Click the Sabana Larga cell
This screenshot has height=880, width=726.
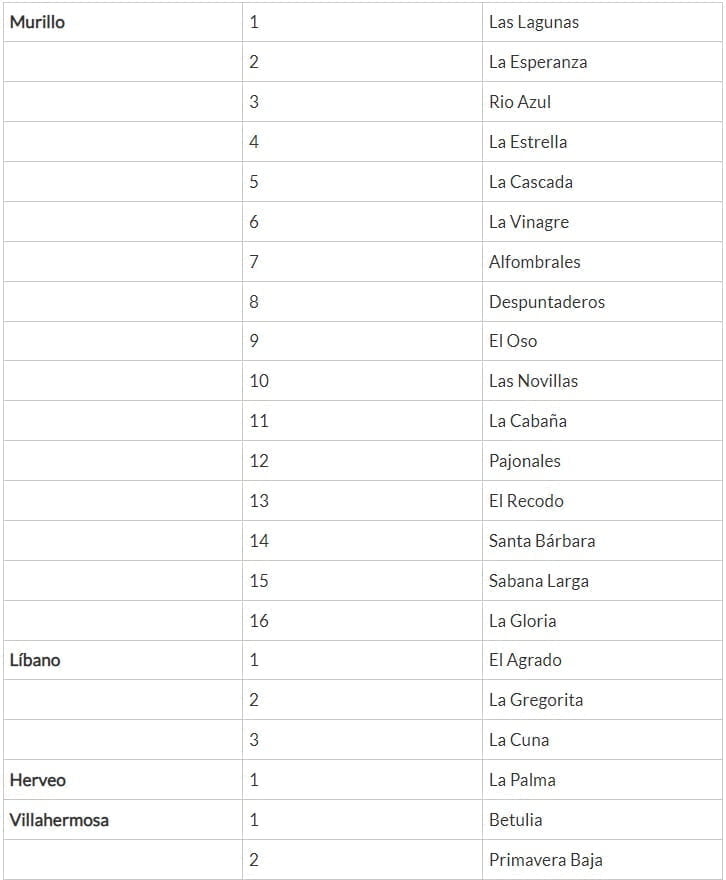(539, 581)
